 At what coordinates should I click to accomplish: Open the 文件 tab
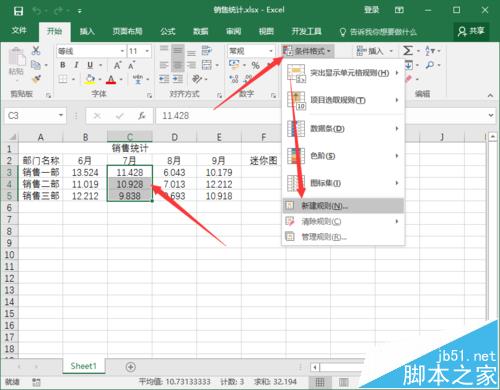(x=19, y=31)
